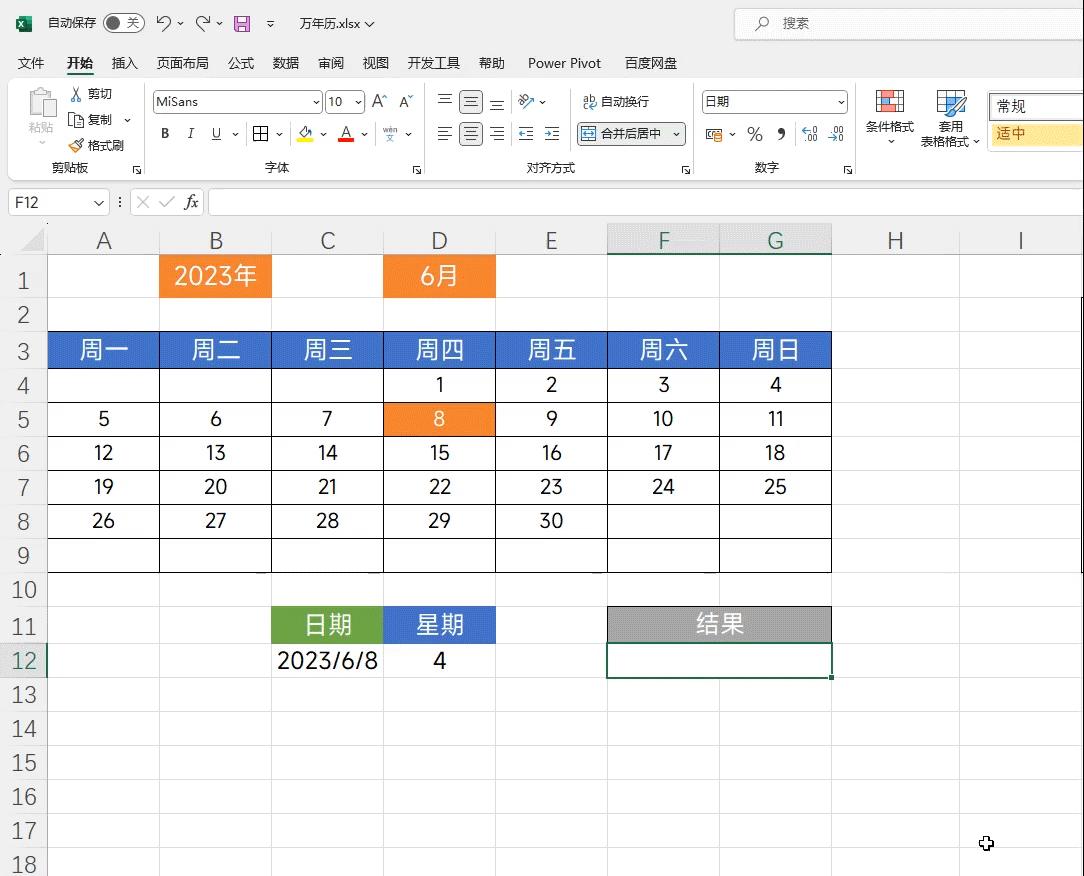Toggle Italic formatting
The image size is (1084, 876).
(190, 133)
